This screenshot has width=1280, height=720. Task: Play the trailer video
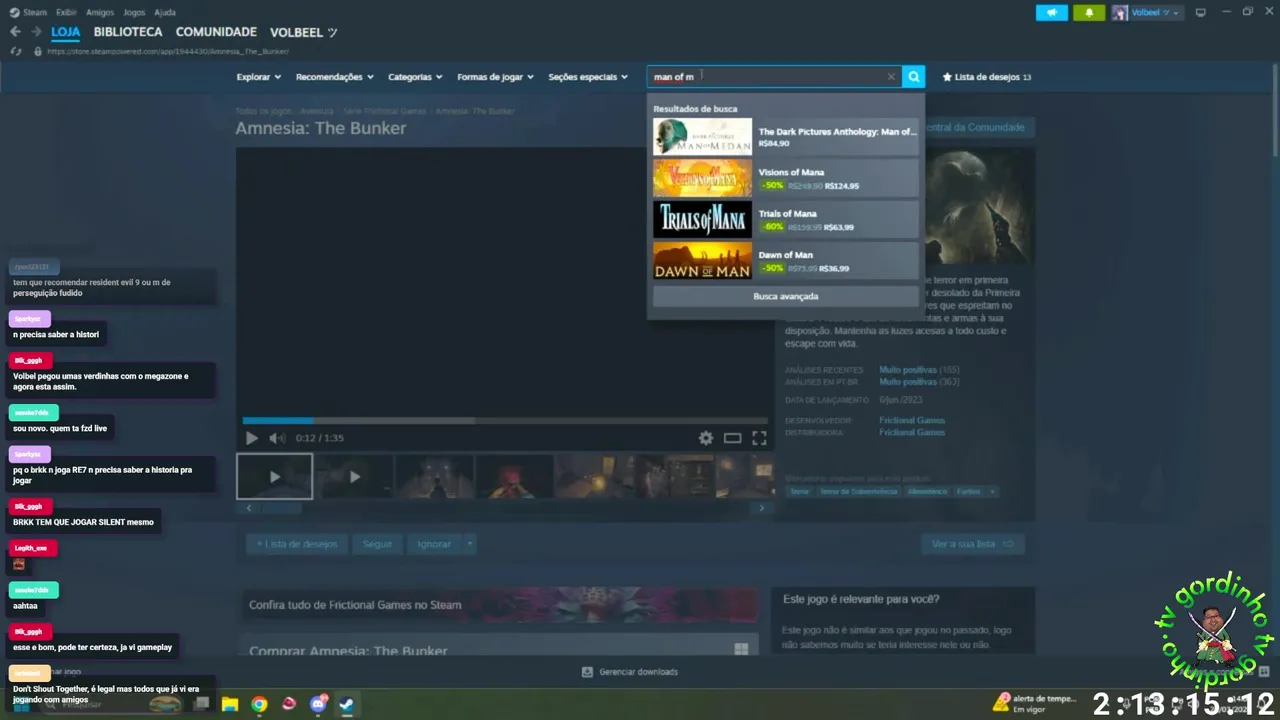pos(251,438)
